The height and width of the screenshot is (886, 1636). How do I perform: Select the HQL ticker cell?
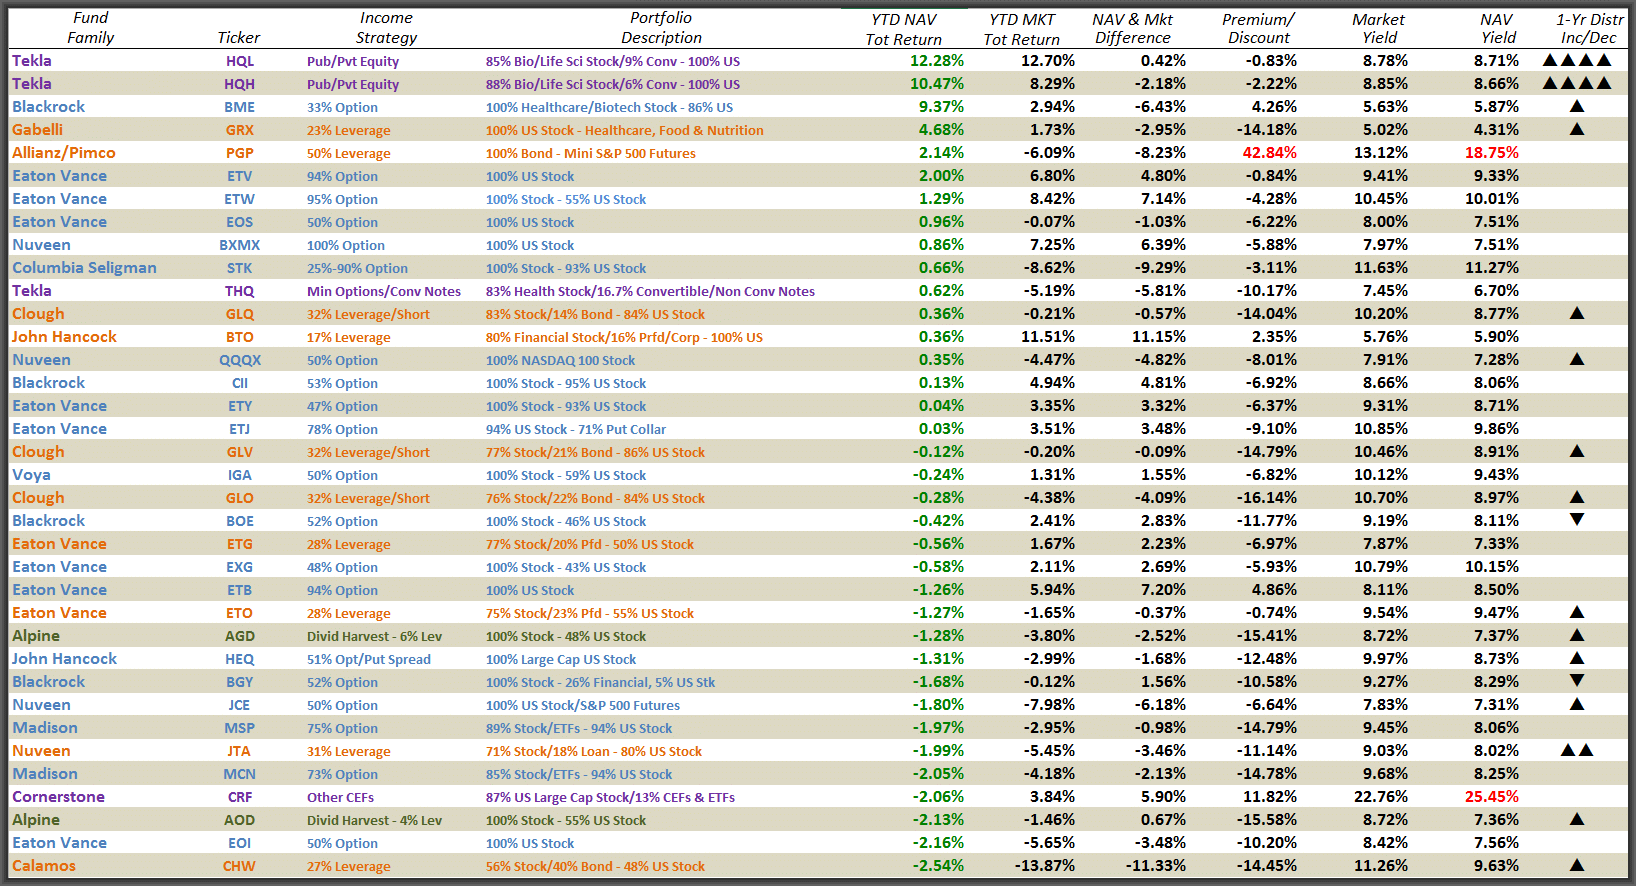[240, 61]
